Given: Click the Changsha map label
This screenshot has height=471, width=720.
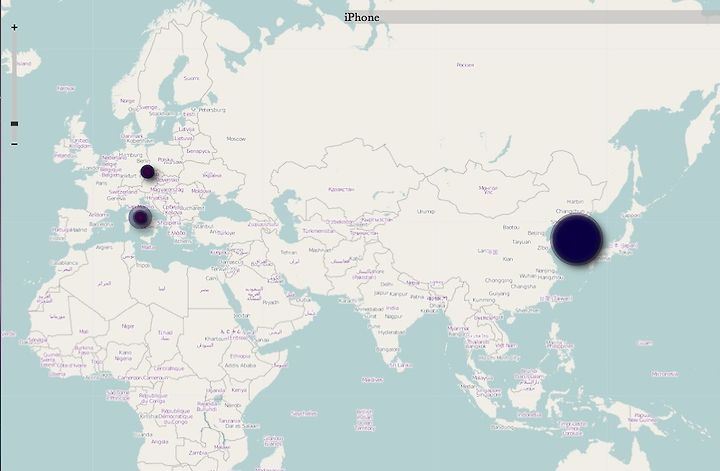Looking at the screenshot, I should [x=523, y=286].
